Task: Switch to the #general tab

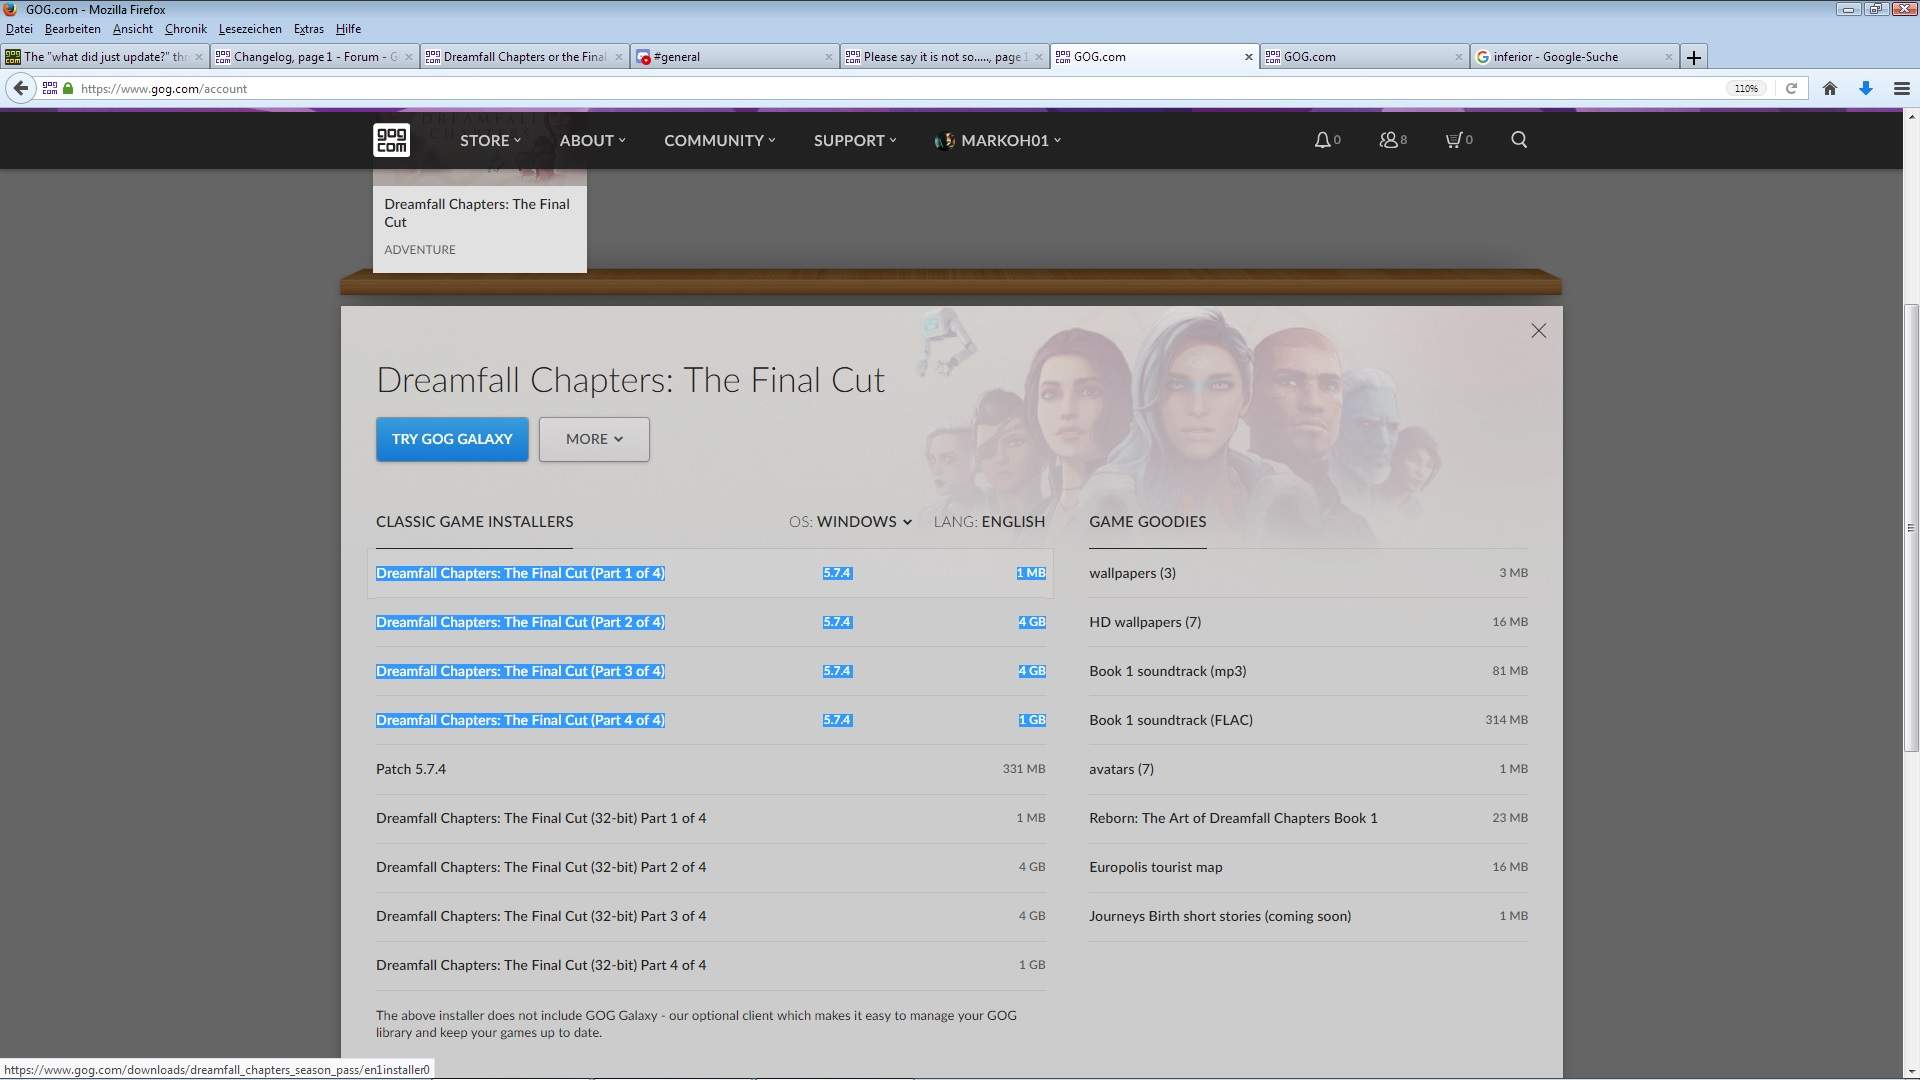Action: coord(735,57)
